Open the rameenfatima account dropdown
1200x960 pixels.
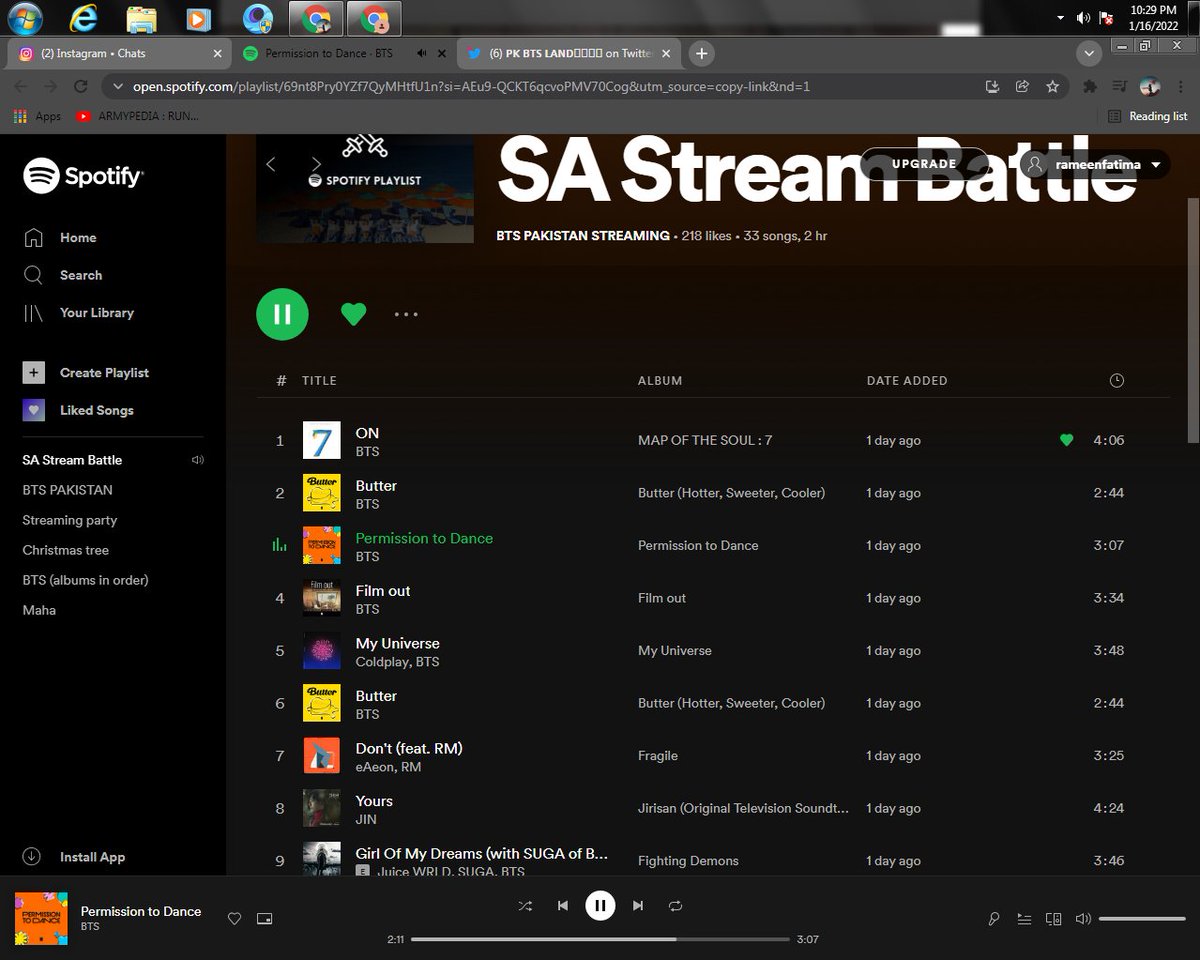click(1094, 165)
